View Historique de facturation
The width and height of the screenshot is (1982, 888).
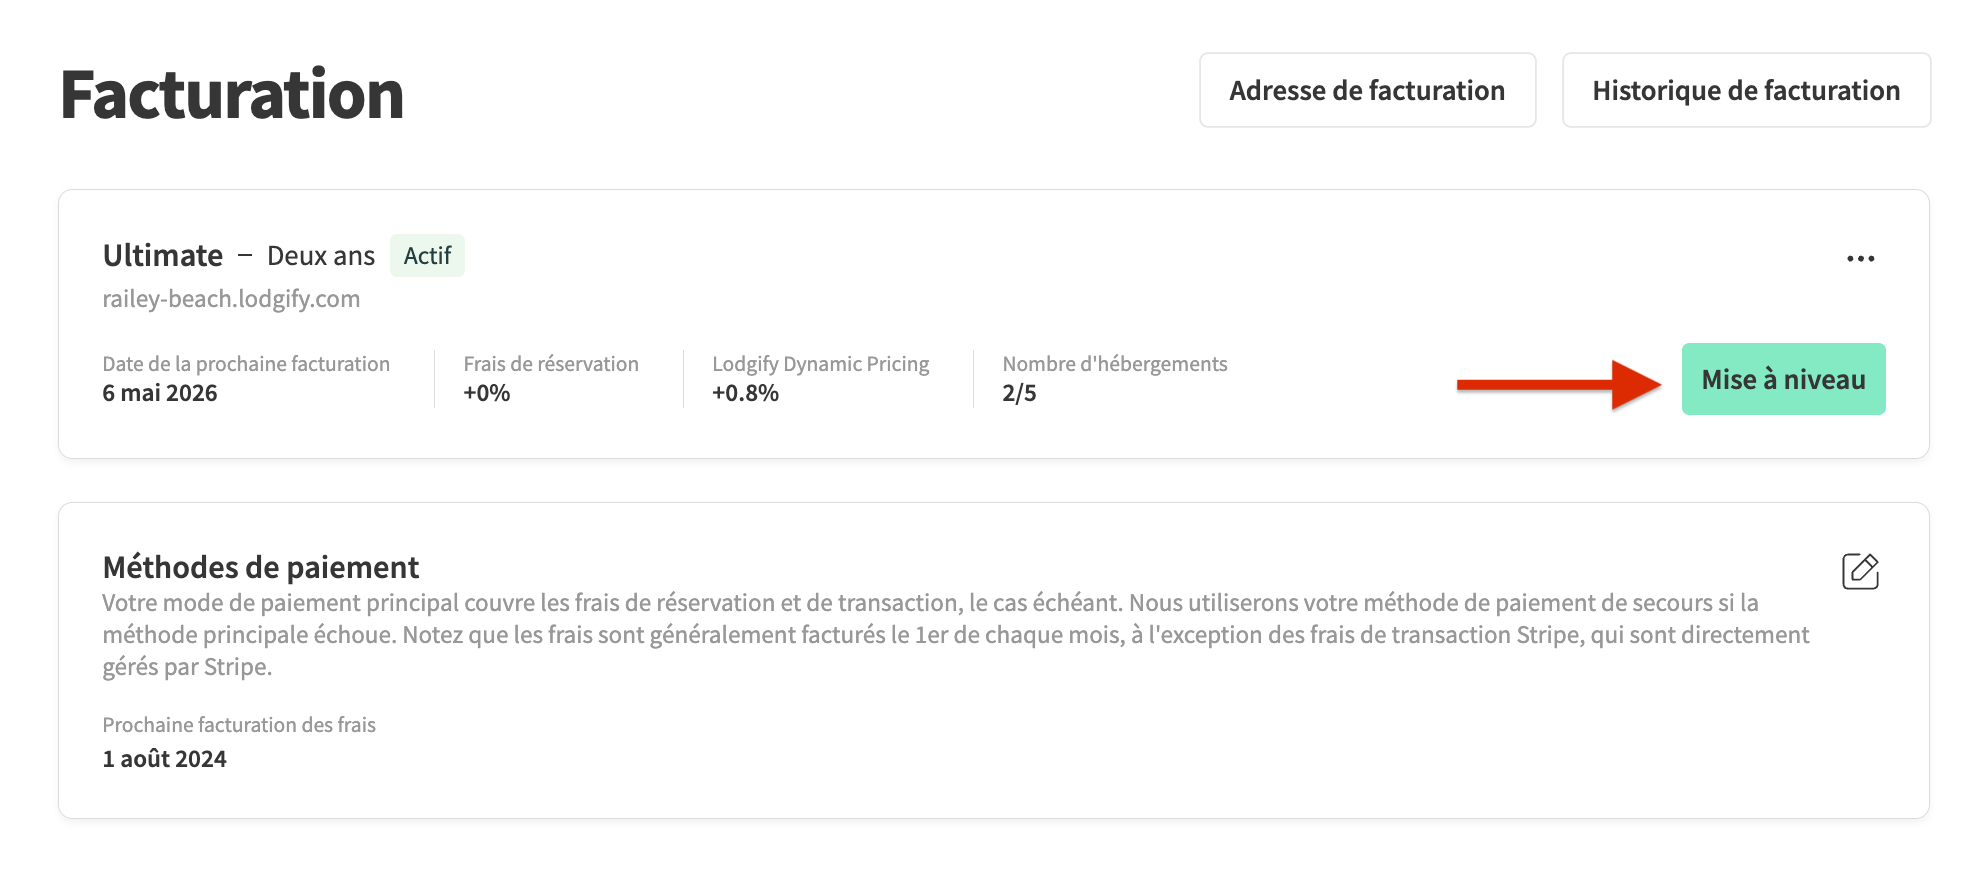(x=1746, y=91)
